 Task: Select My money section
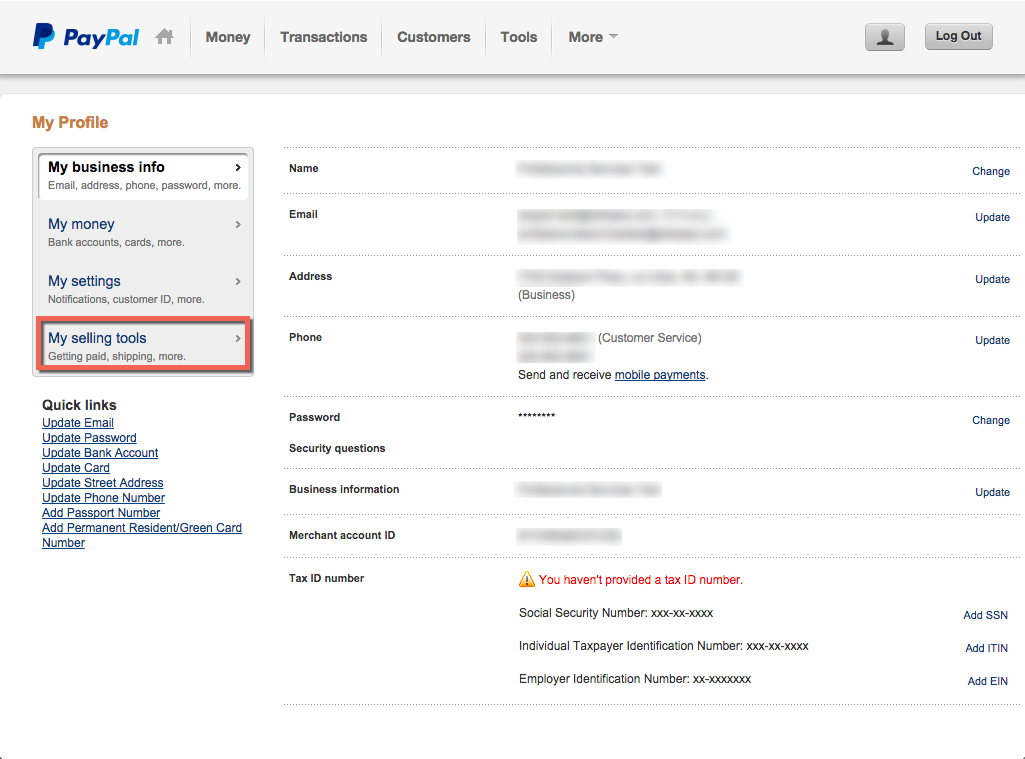click(143, 232)
